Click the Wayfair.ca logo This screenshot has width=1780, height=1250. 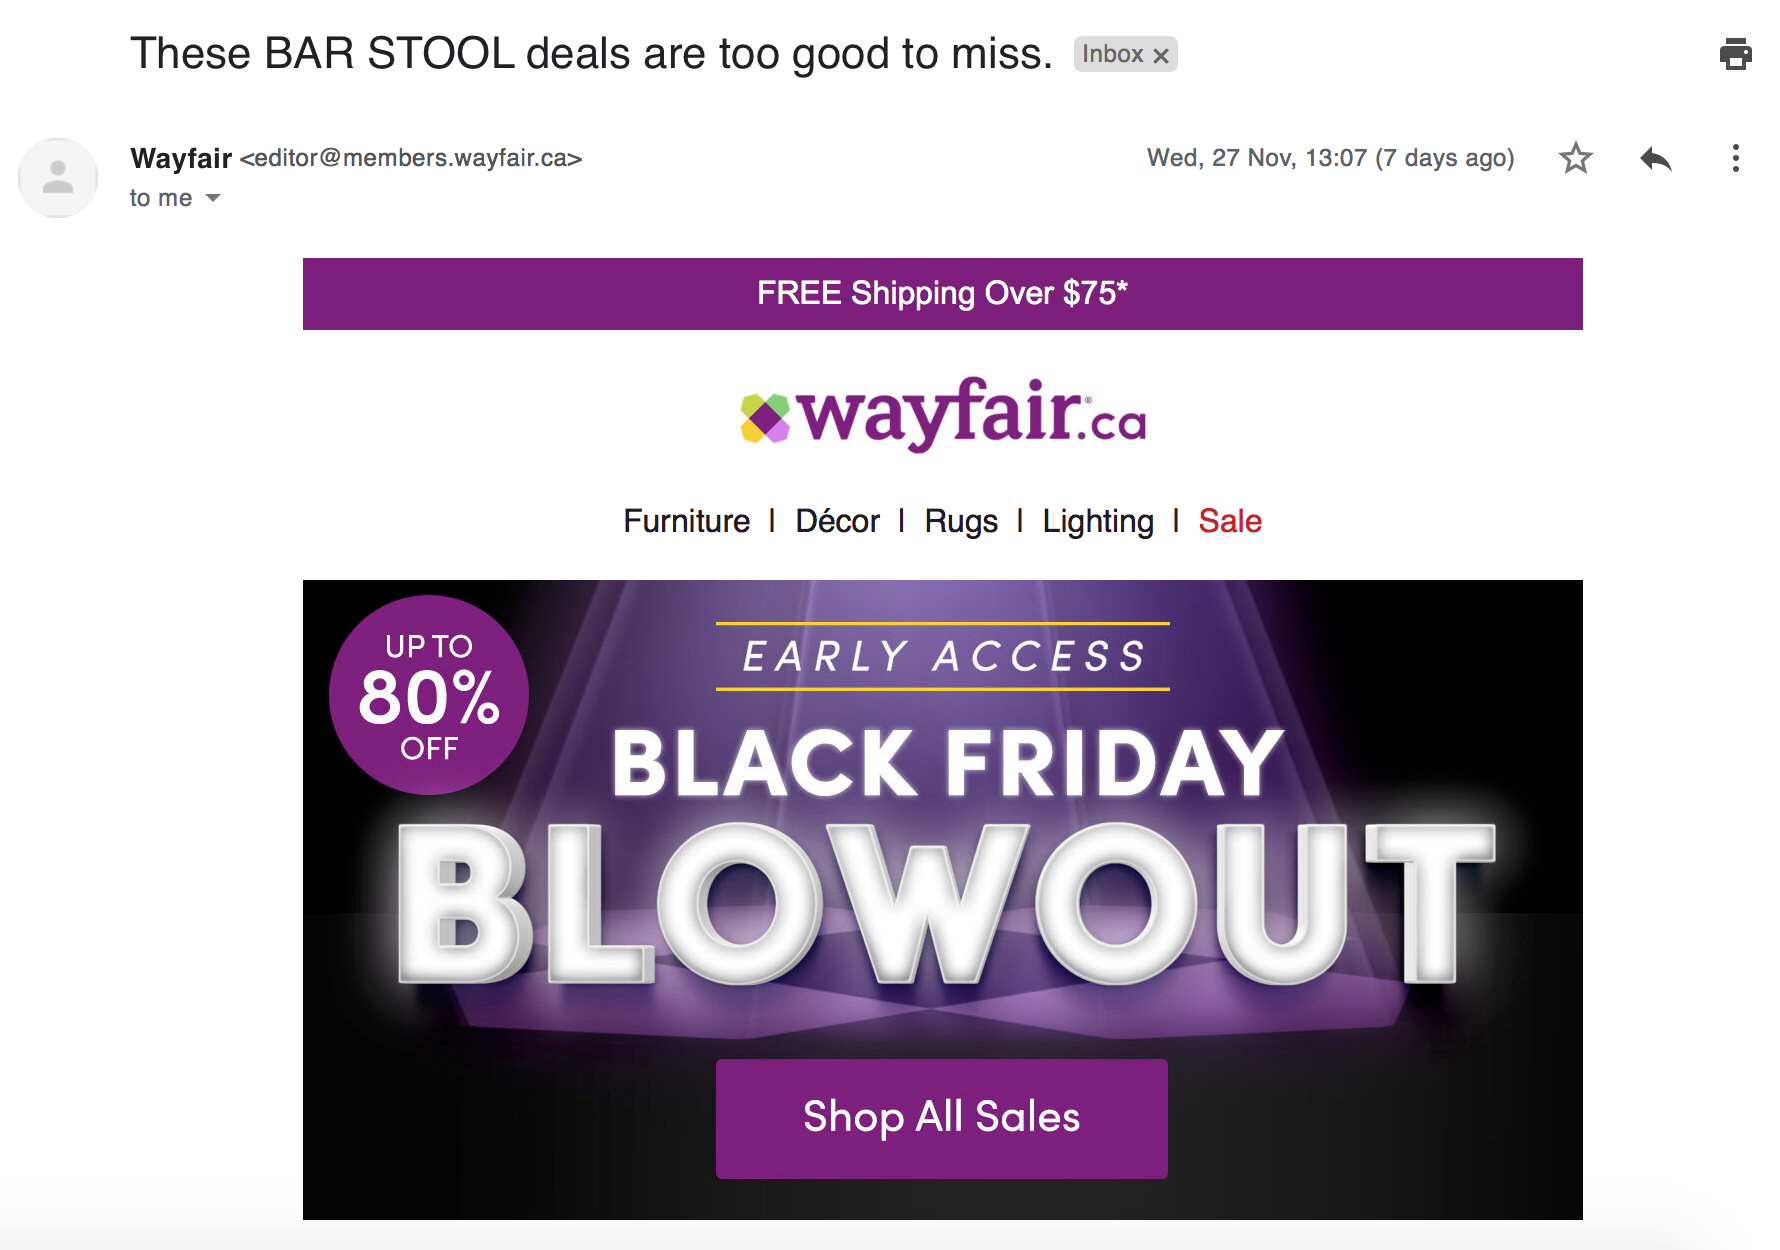click(943, 414)
